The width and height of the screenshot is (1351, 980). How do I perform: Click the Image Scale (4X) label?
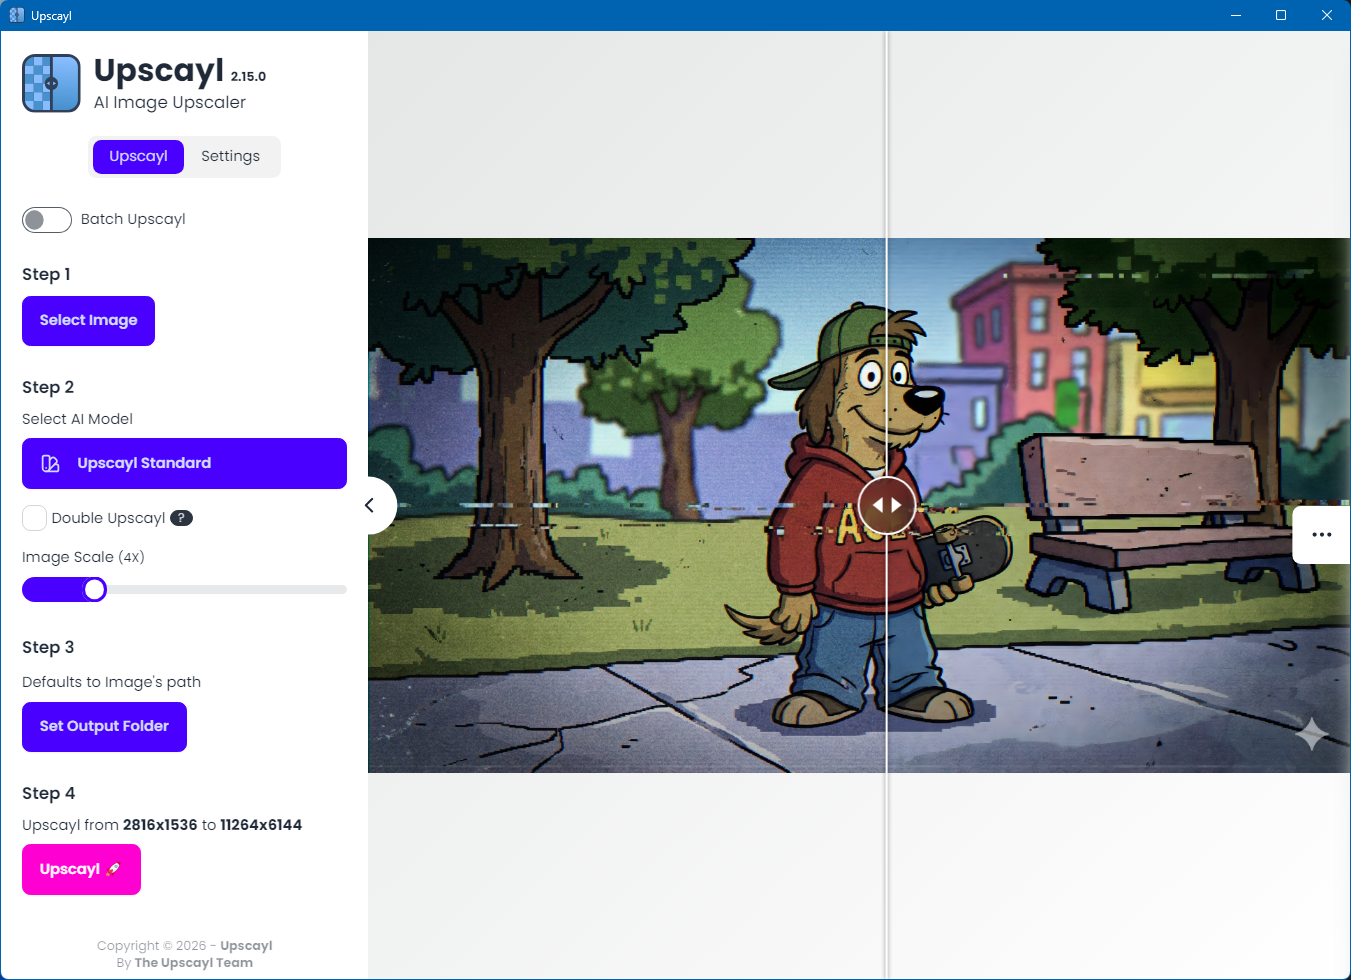(x=83, y=558)
